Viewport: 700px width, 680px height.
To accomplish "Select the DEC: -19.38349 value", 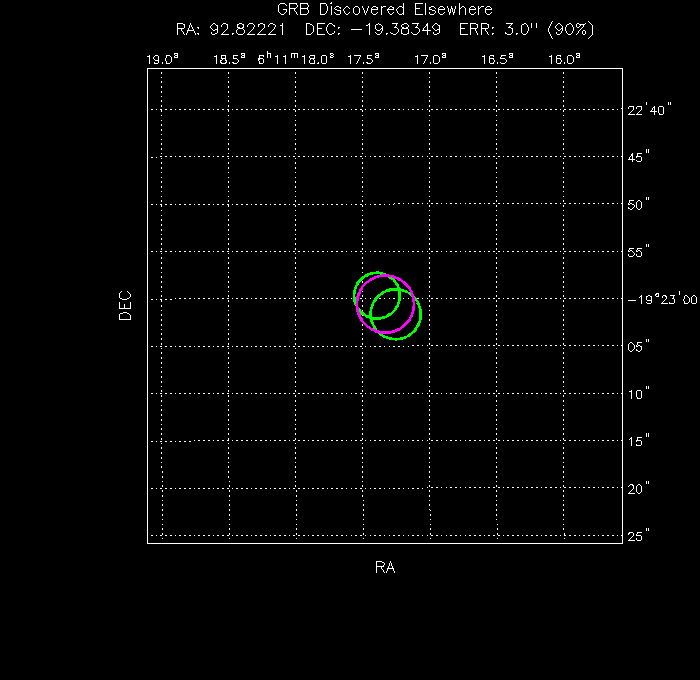I will point(373,29).
